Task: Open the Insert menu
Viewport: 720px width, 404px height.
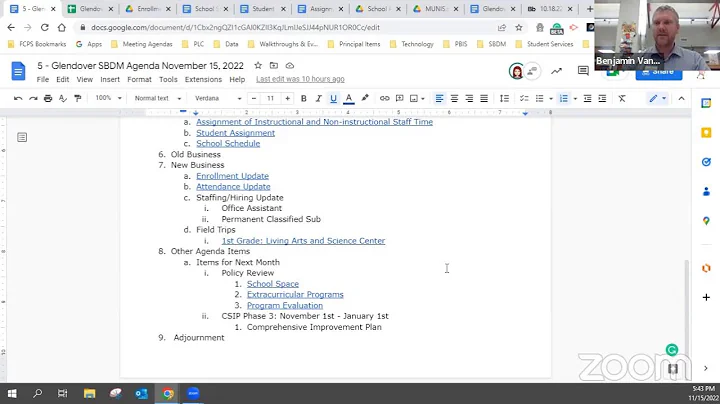Action: (x=110, y=79)
